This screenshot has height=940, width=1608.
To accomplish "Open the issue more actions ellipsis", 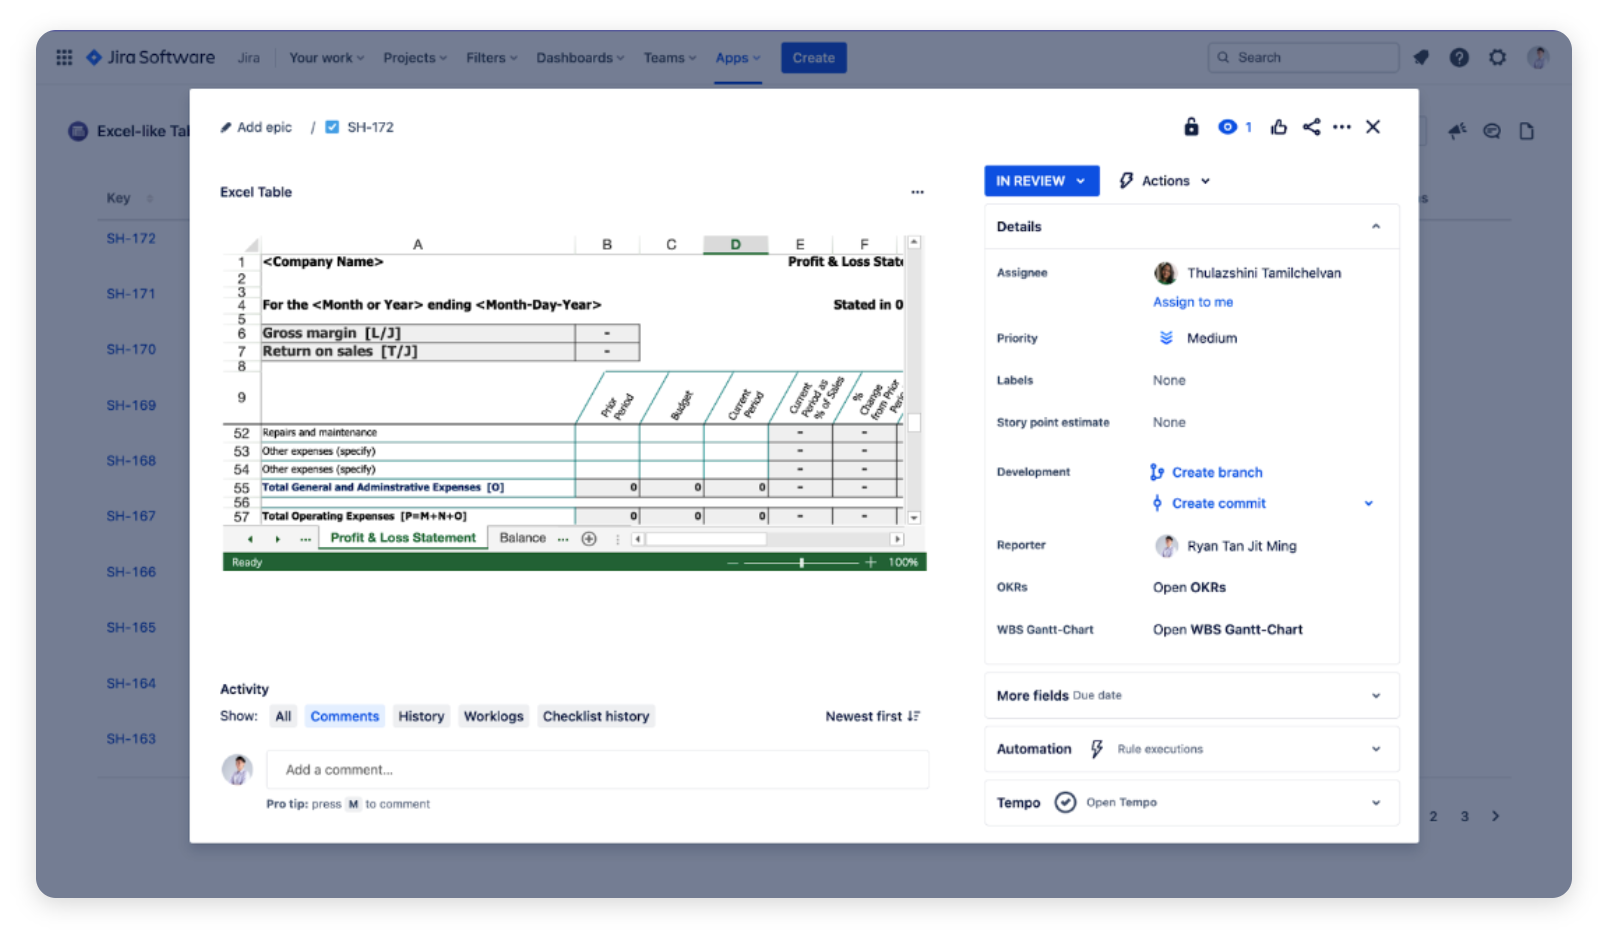I will coord(1342,127).
